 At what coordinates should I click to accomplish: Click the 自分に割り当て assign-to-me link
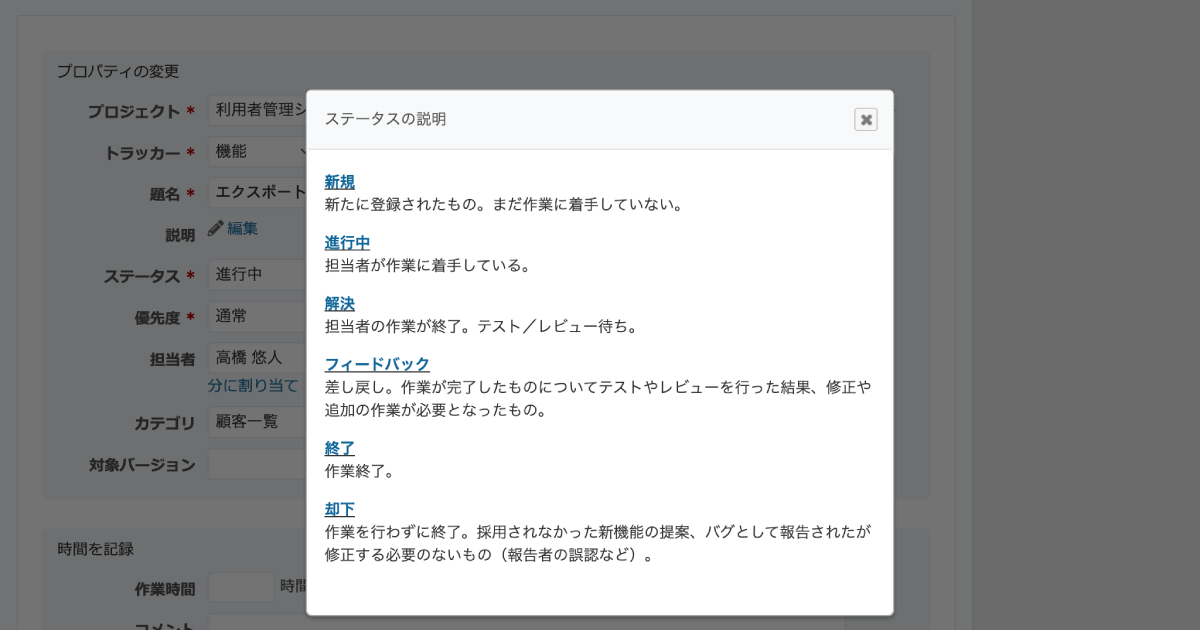coord(252,385)
